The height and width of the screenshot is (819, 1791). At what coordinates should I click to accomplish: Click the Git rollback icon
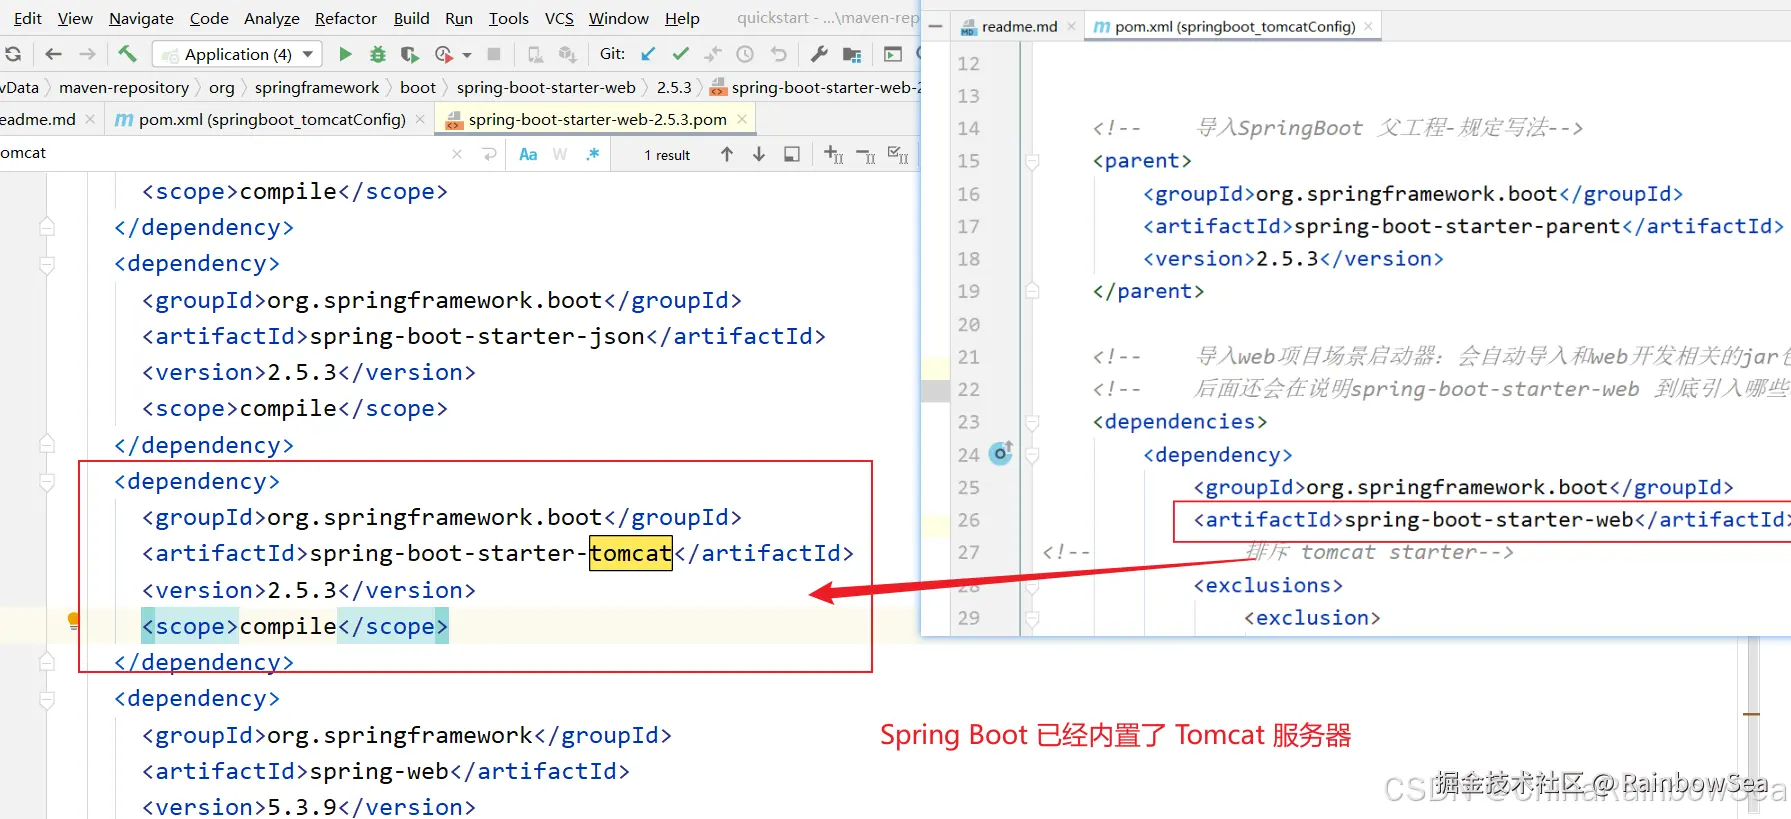click(x=778, y=54)
